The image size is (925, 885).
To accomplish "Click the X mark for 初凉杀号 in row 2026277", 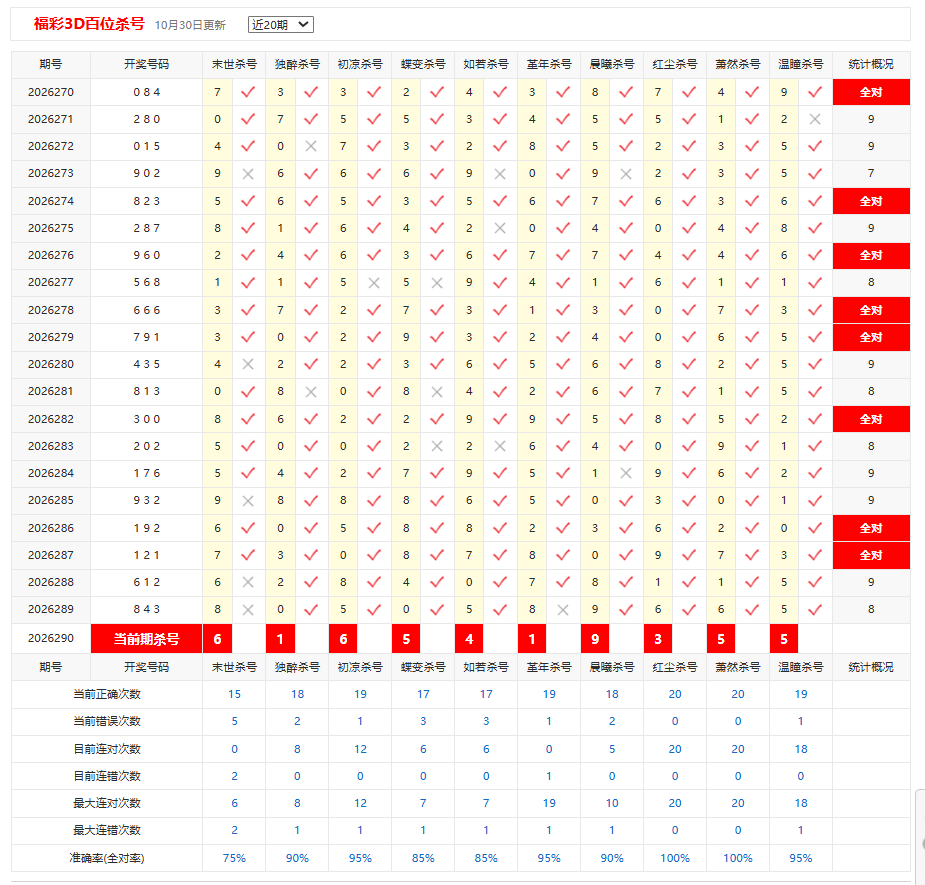I will pos(374,283).
